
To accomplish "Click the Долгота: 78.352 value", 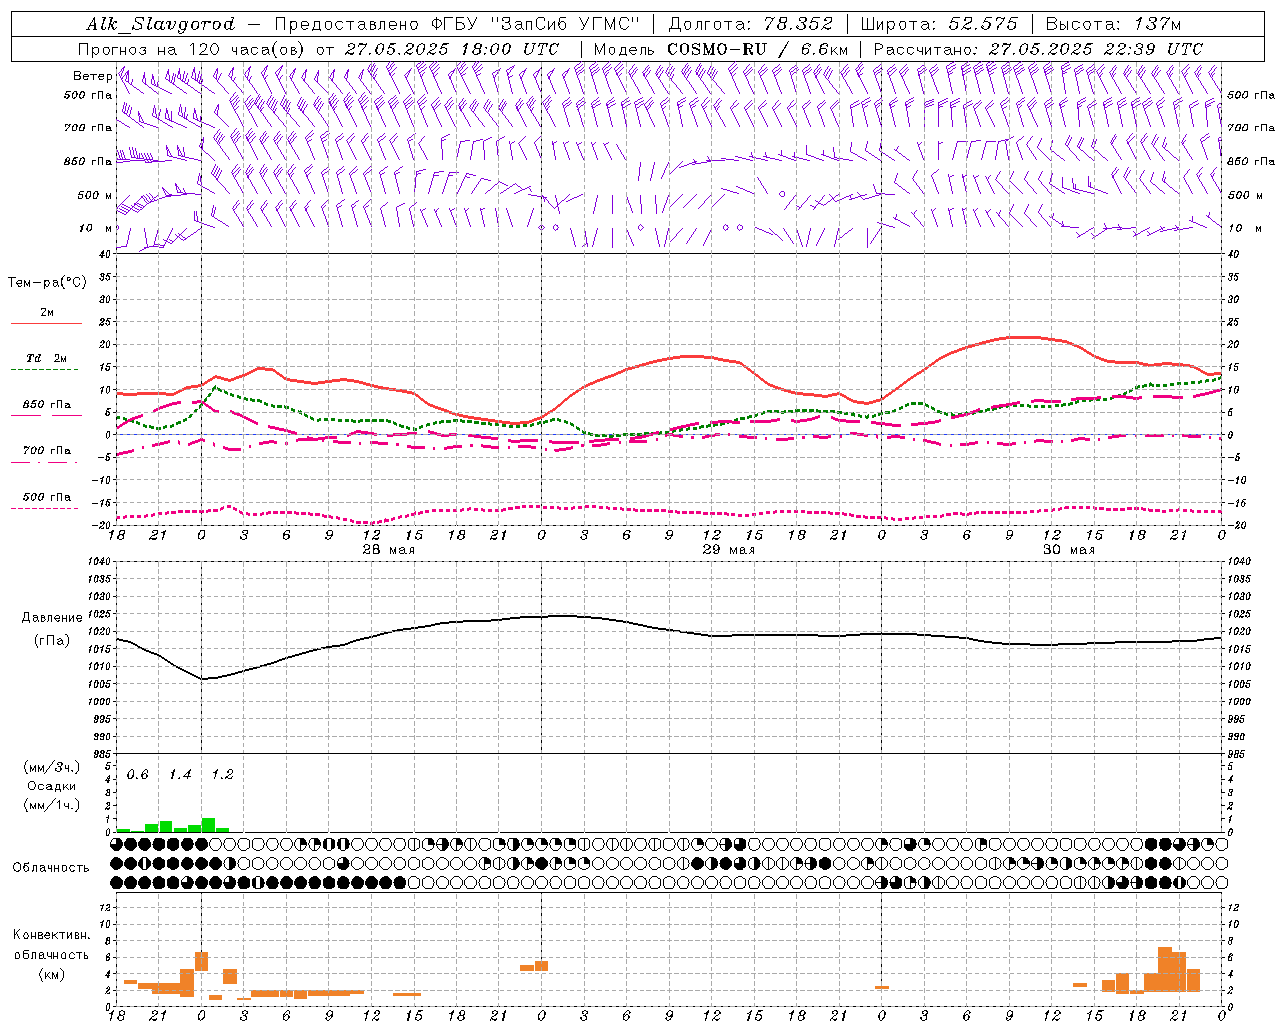I will (x=749, y=24).
